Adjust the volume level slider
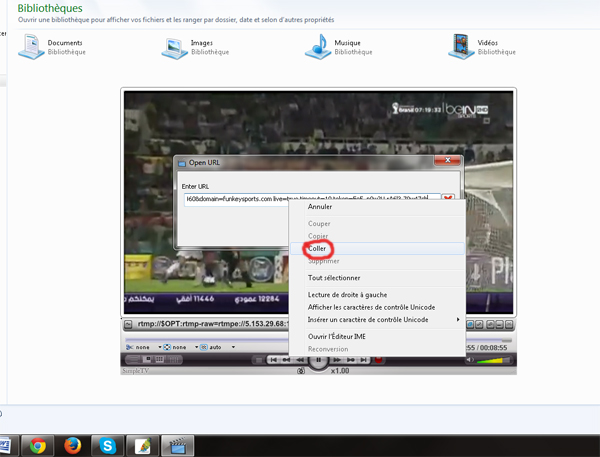This screenshot has width=600, height=457. tap(494, 360)
